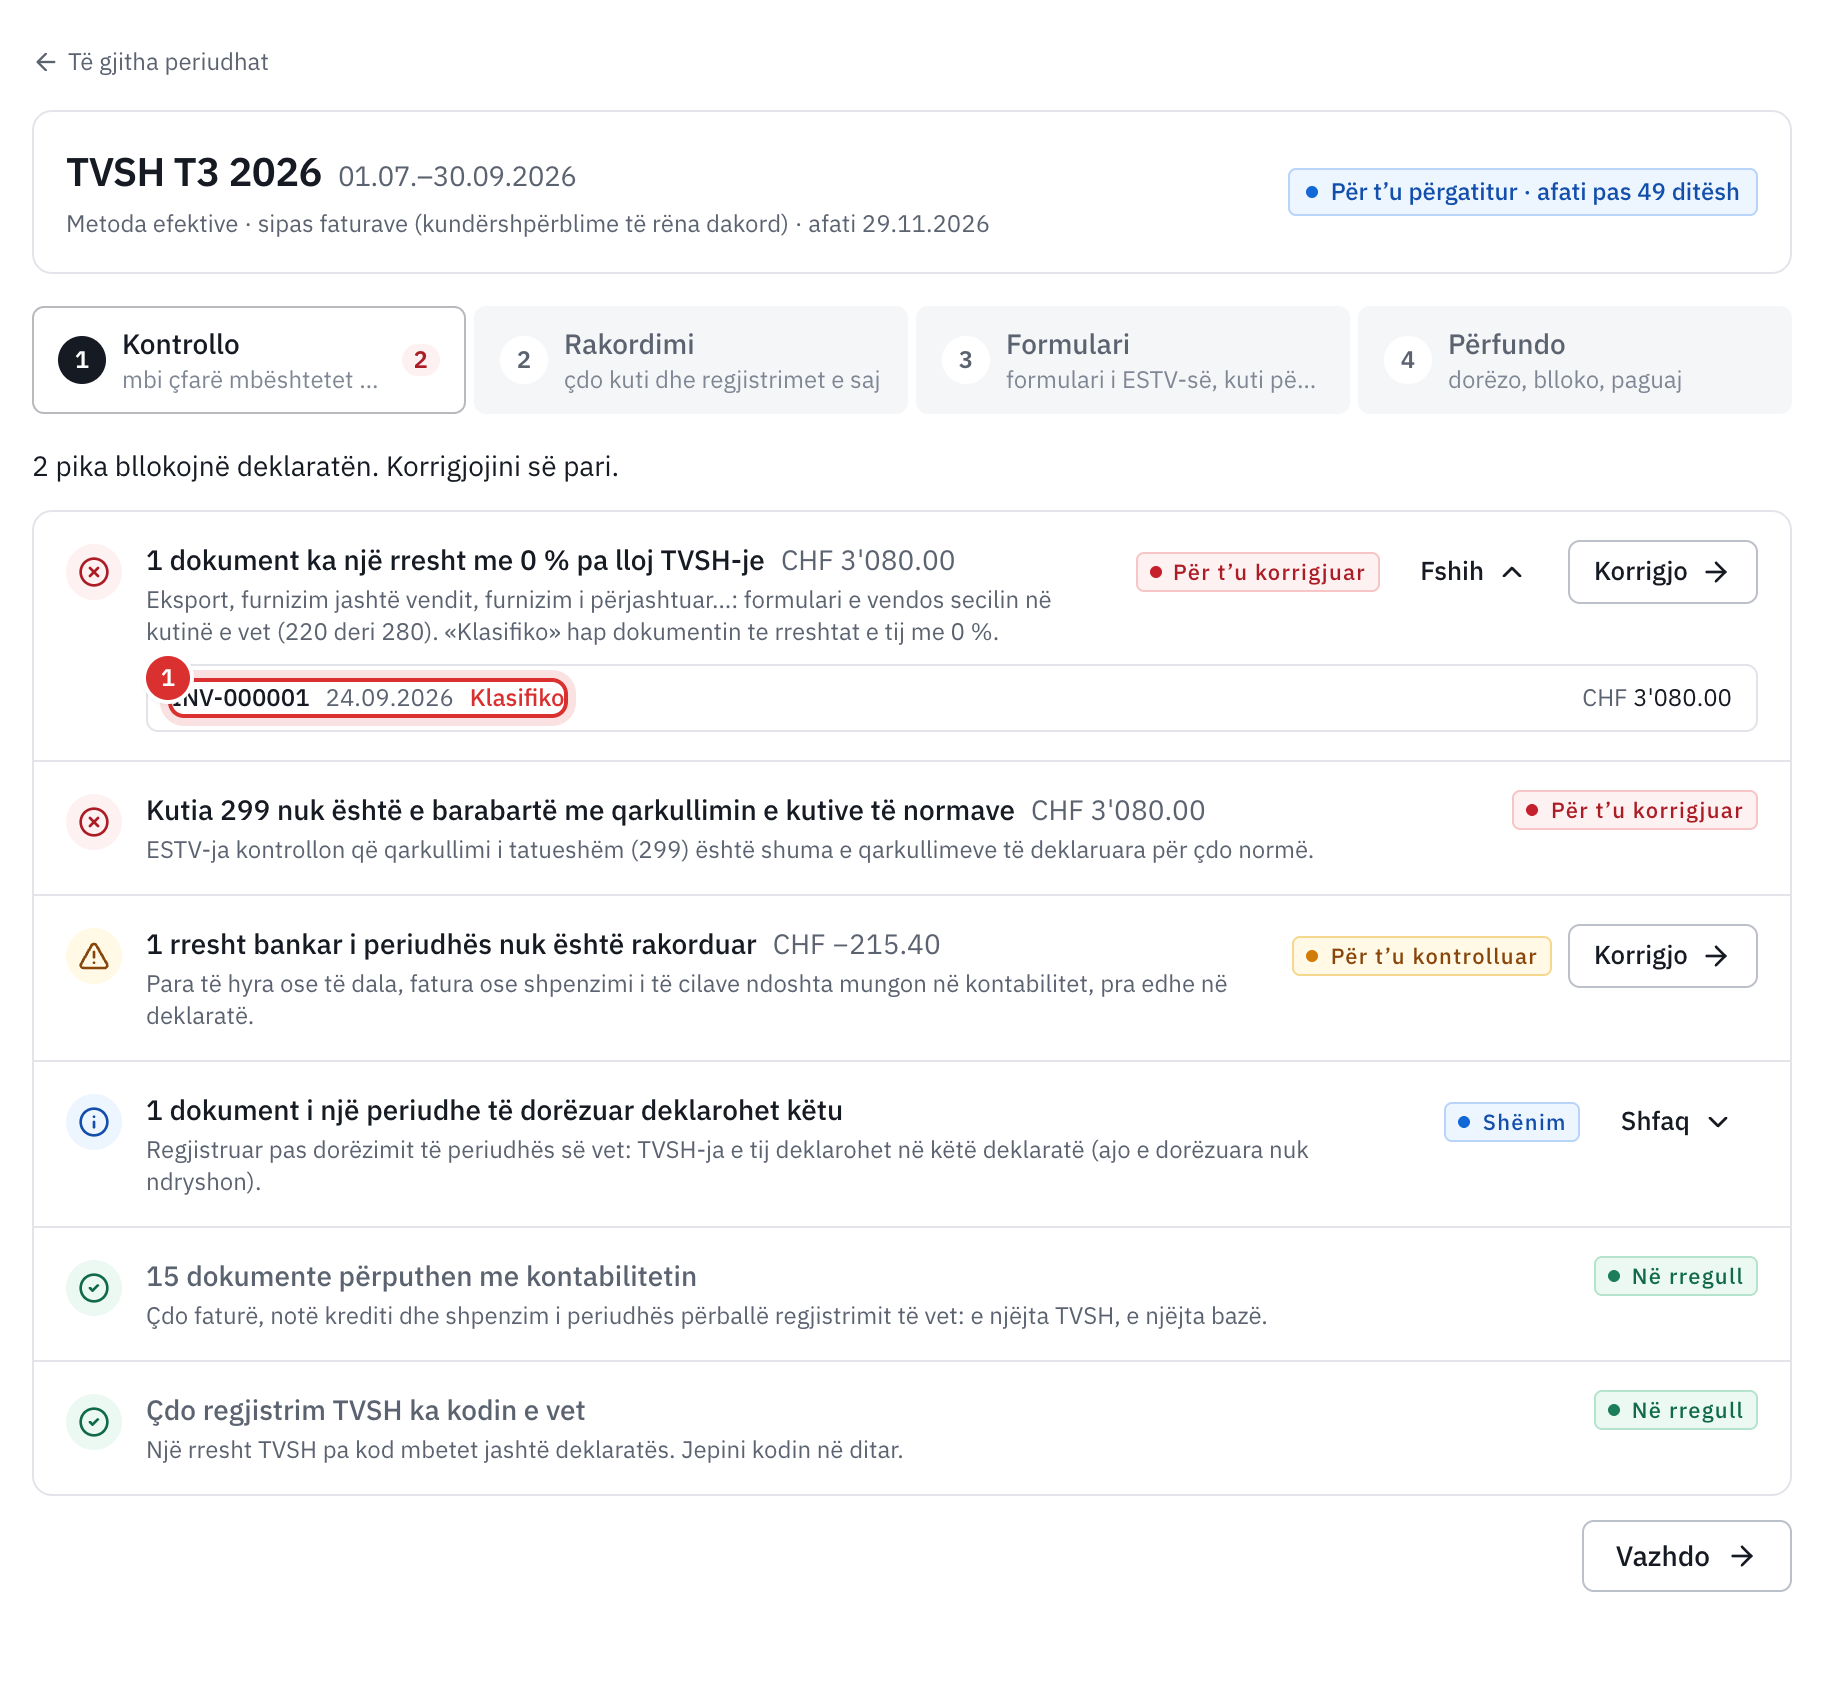Click Në rregull badge for 15 dokumente
The width and height of the screenshot is (1824, 1688).
(x=1675, y=1276)
